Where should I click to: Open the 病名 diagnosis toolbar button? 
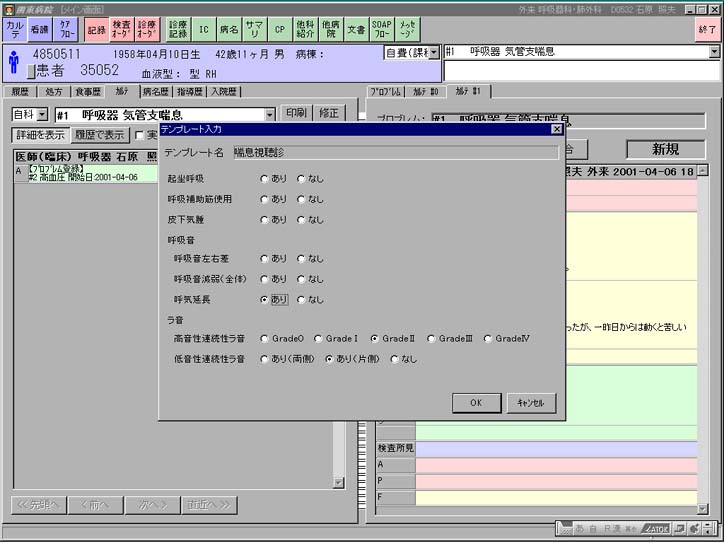pyautogui.click(x=229, y=30)
